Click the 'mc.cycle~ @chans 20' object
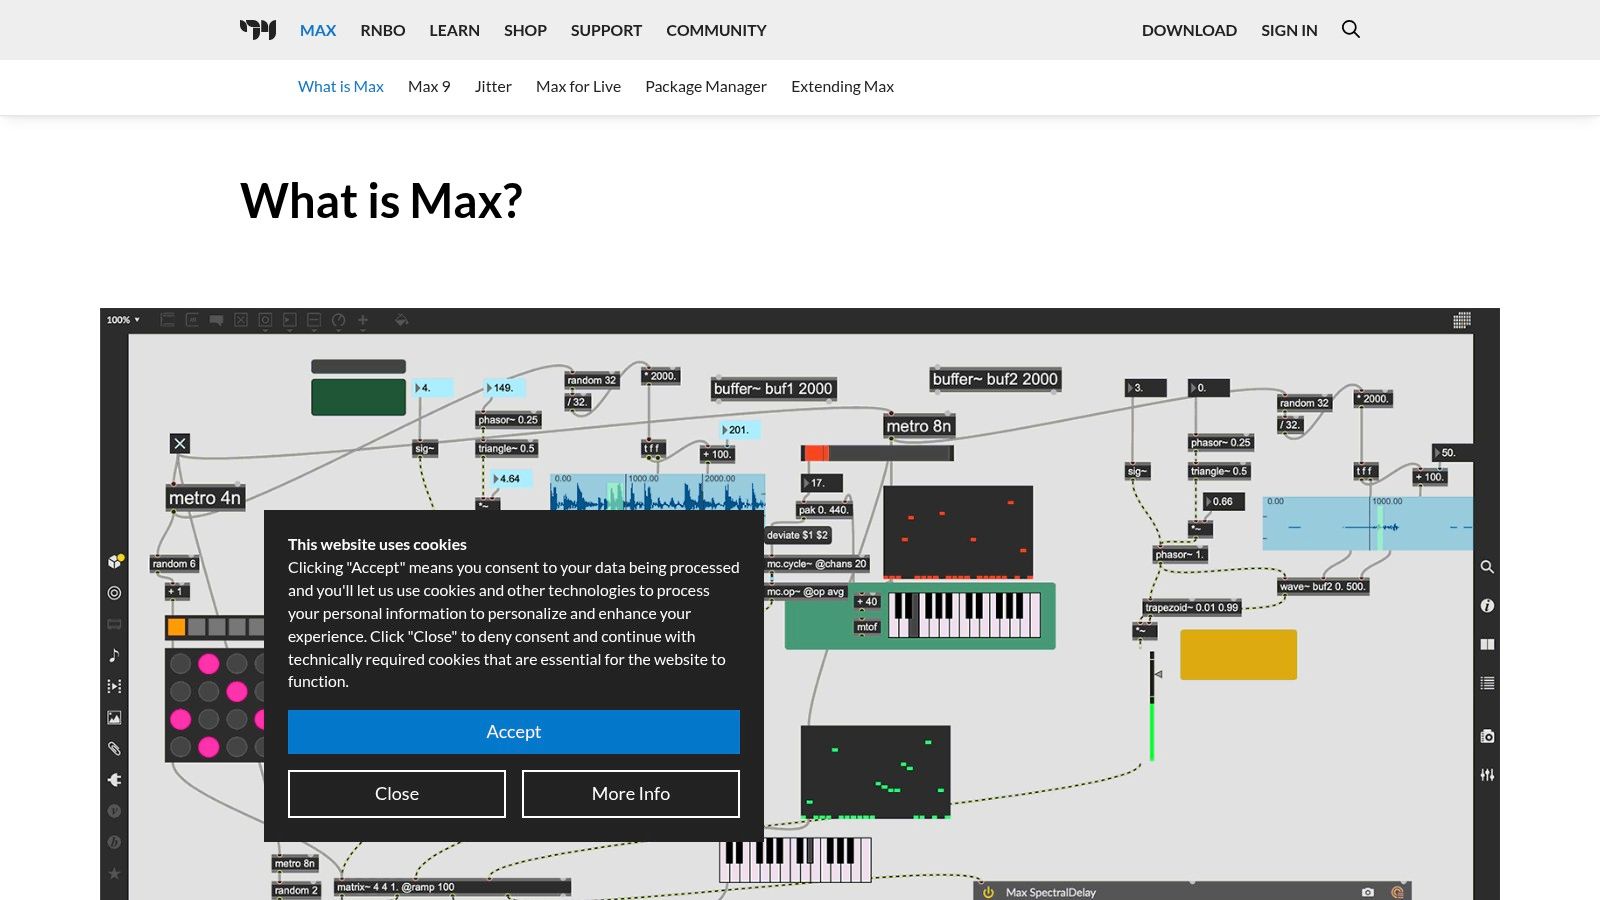Screen dimensions: 1600x900 [816, 564]
